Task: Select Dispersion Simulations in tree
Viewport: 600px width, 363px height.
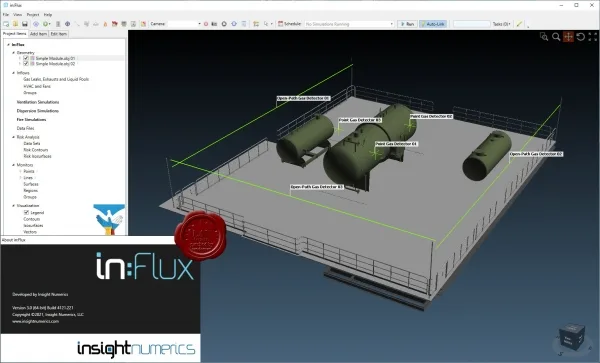Action: (38, 111)
